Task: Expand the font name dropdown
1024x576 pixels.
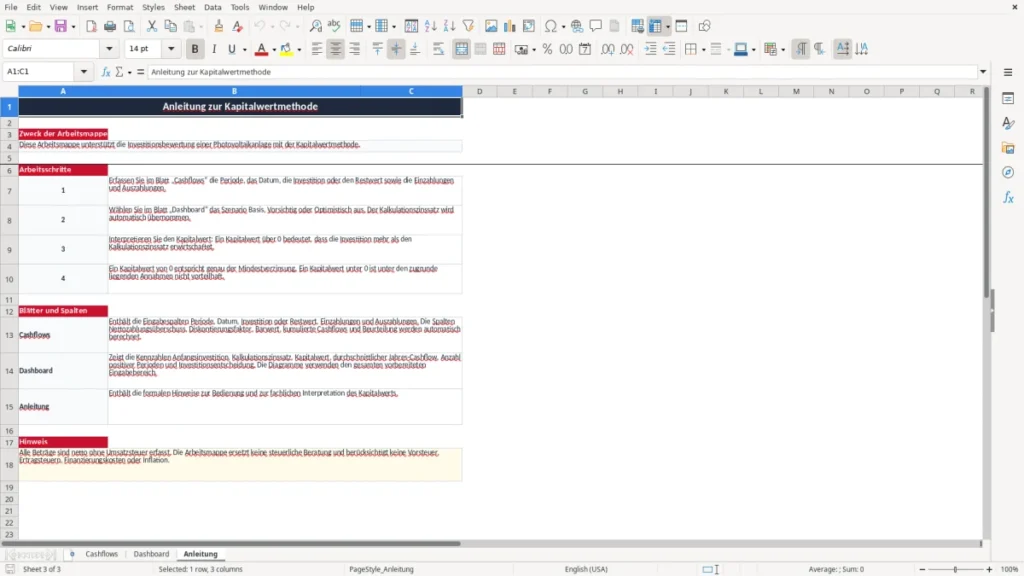Action: click(109, 48)
